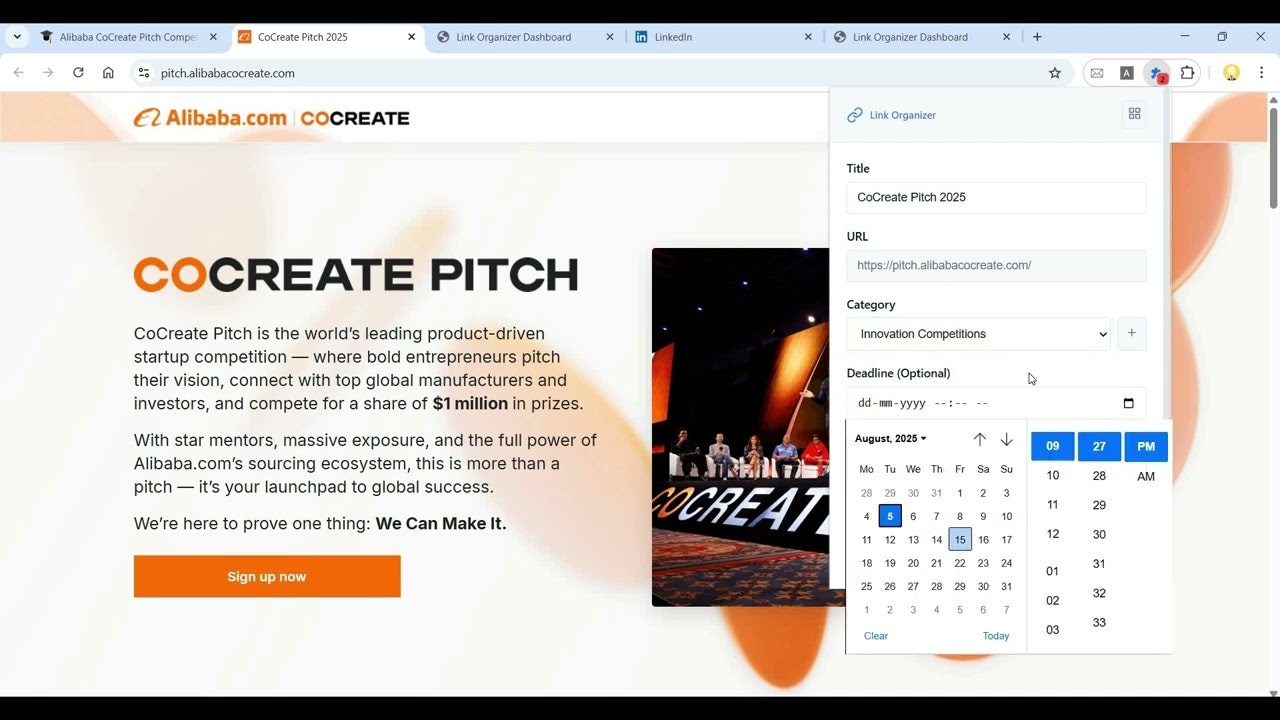Edit the Title field
This screenshot has width=1280, height=720.
coord(996,197)
